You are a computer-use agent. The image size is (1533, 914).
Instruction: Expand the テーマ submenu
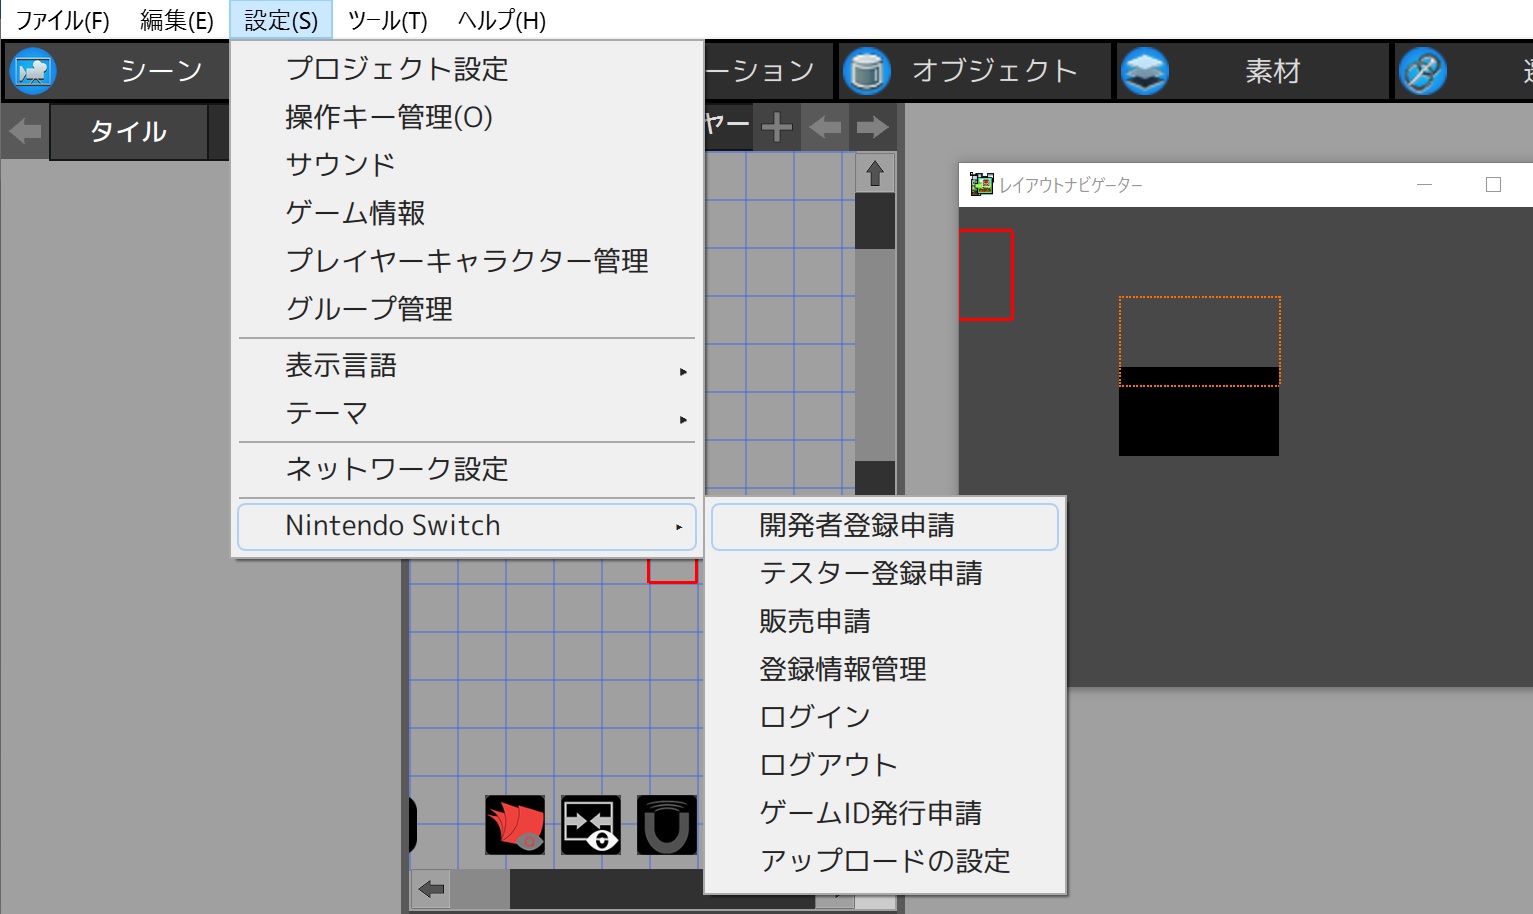point(467,414)
